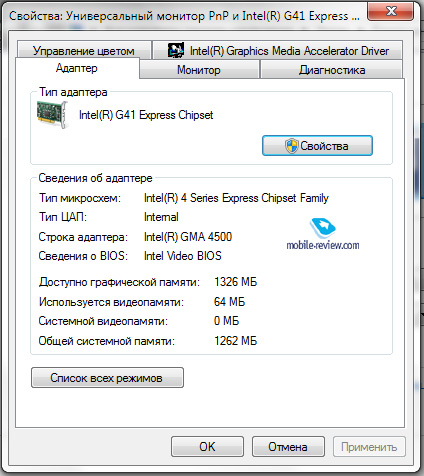Click the Intel(R) GMA 4500 adapter string
The image size is (424, 476).
tap(188, 237)
